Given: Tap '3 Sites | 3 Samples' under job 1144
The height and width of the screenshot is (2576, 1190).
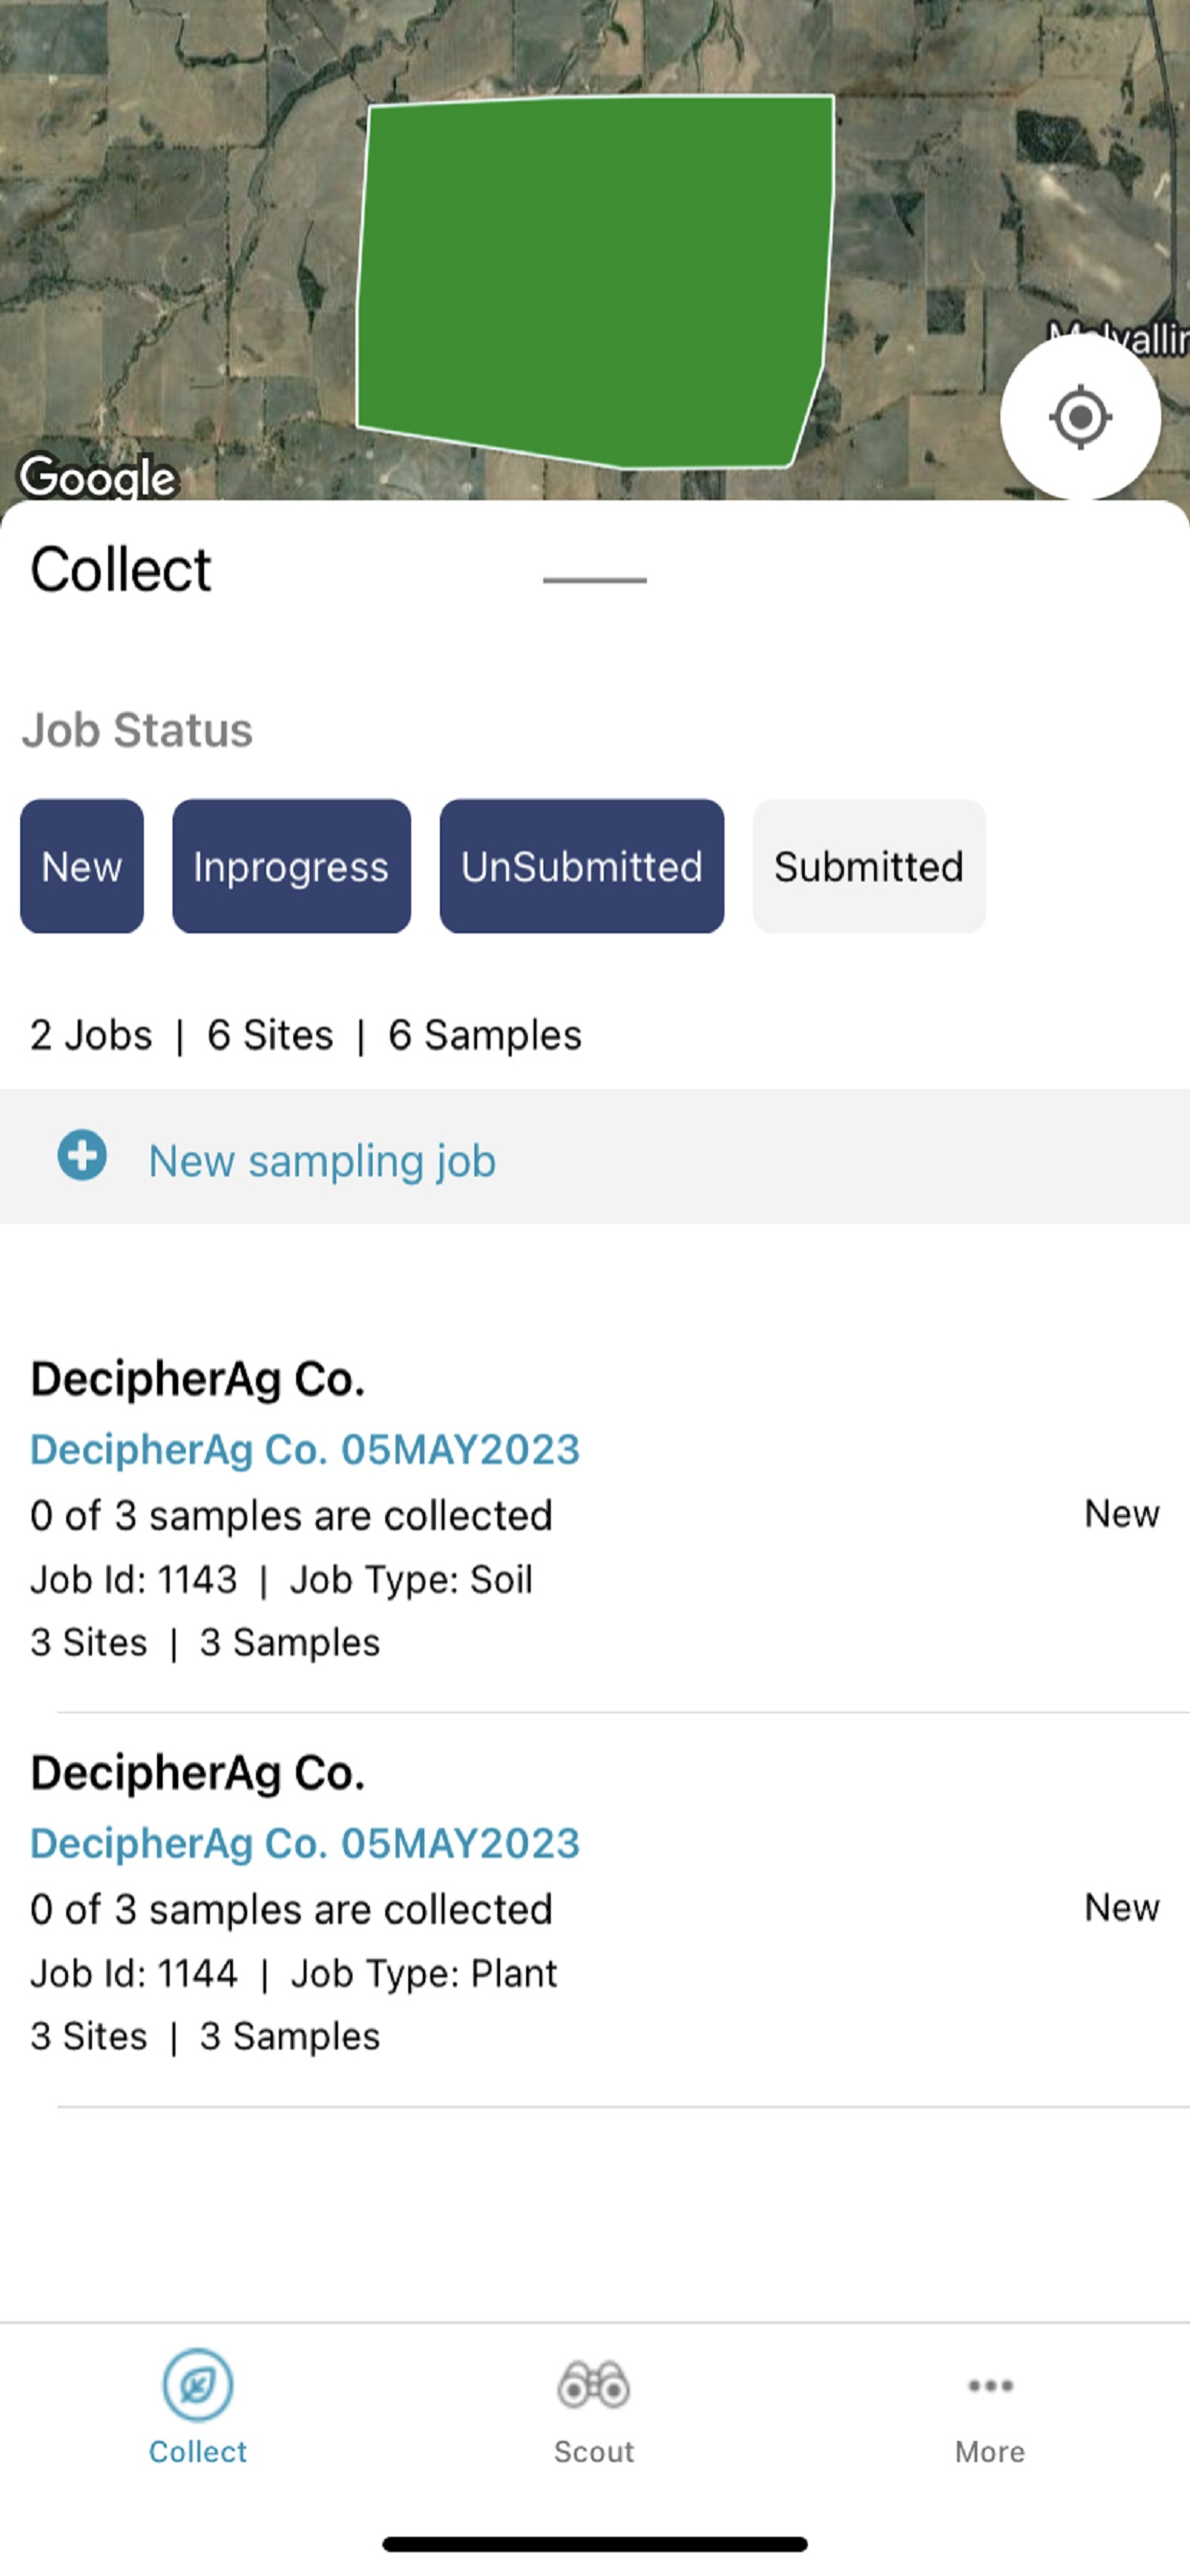Looking at the screenshot, I should point(205,2037).
